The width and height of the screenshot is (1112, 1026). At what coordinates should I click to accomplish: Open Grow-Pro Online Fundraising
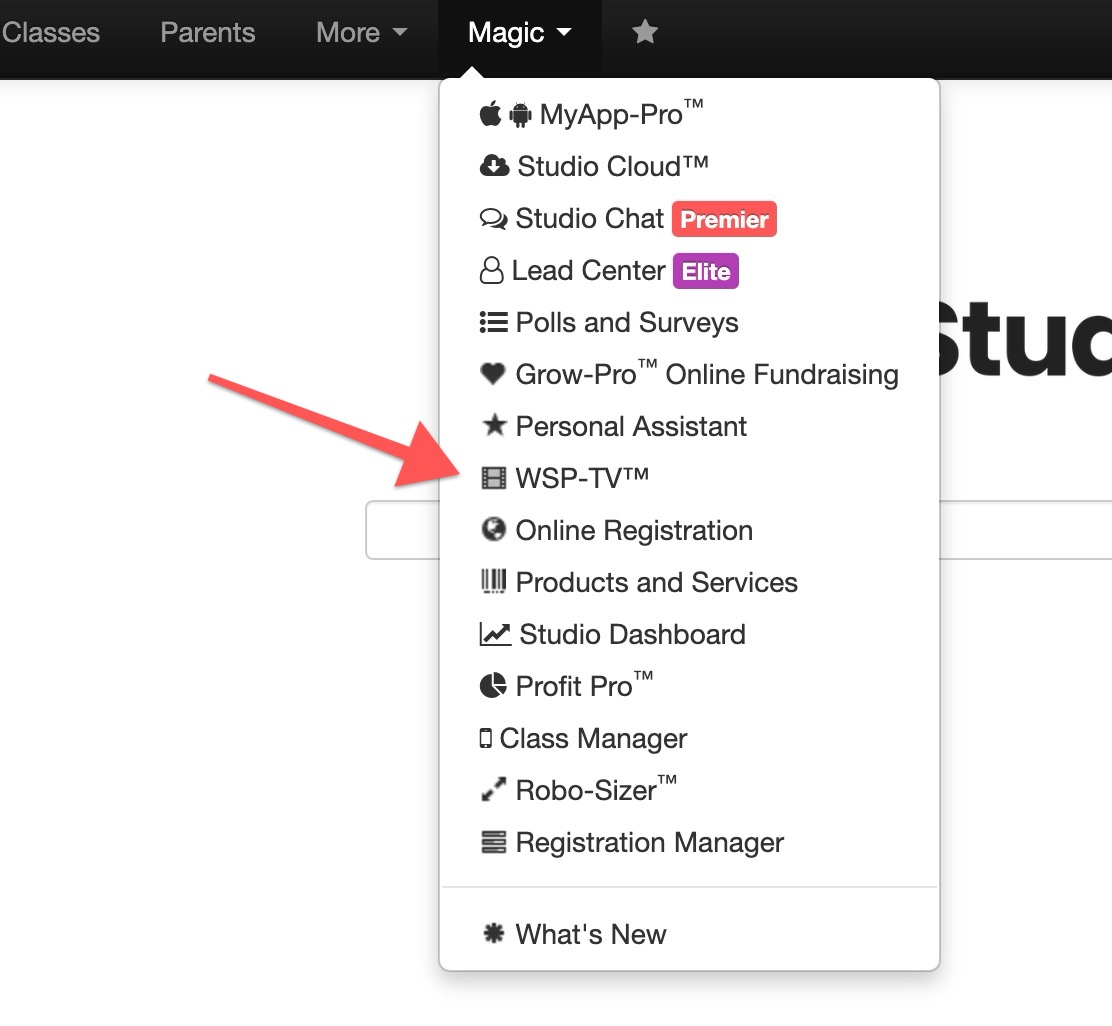coord(689,374)
